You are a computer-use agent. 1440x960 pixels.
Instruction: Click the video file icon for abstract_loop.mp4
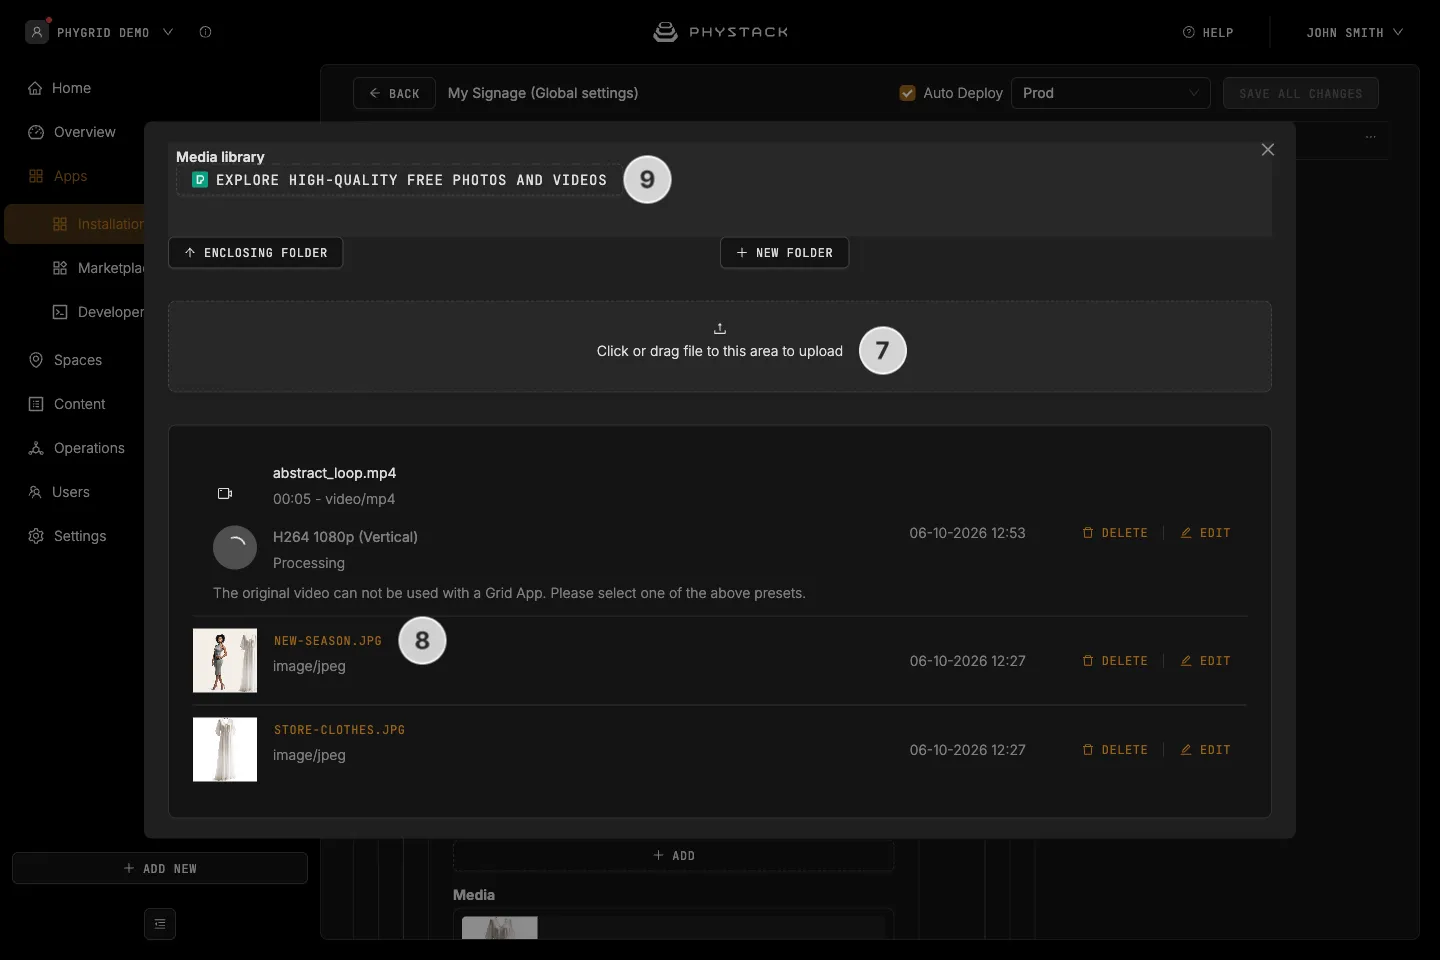click(225, 493)
